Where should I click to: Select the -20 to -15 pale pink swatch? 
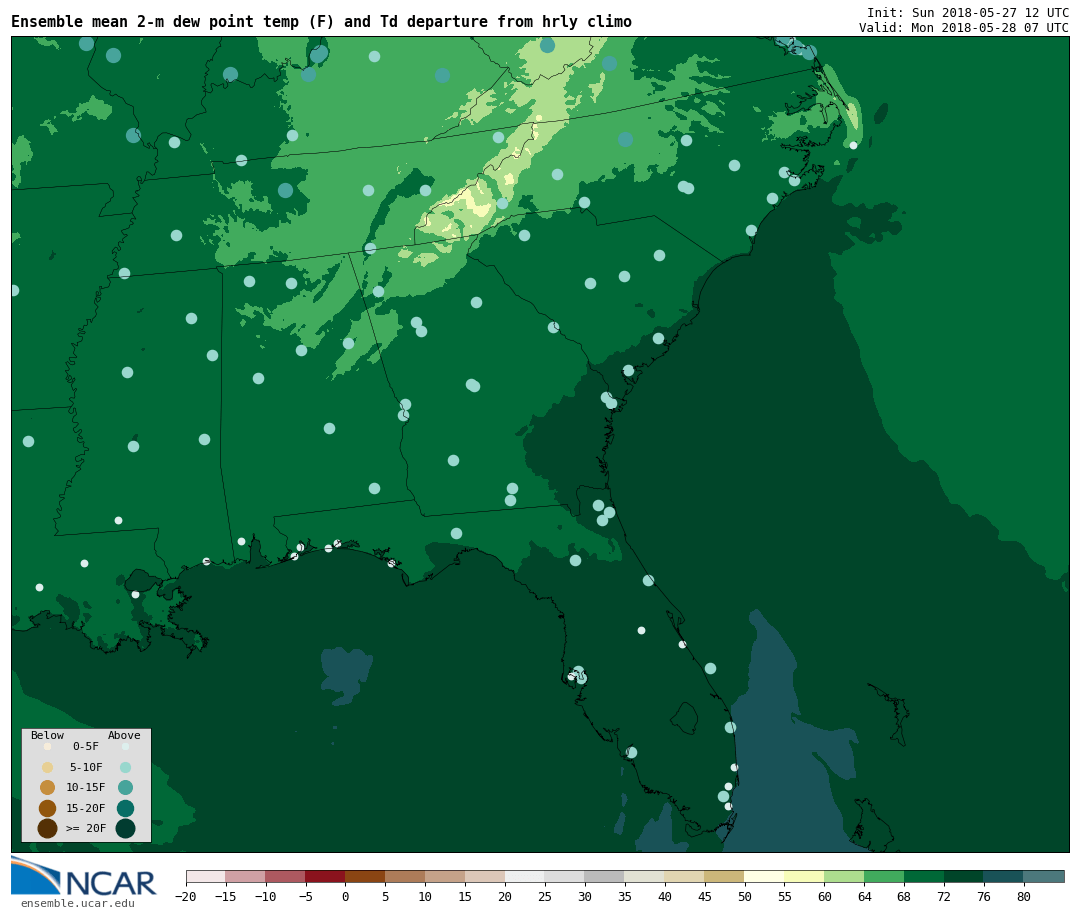206,876
